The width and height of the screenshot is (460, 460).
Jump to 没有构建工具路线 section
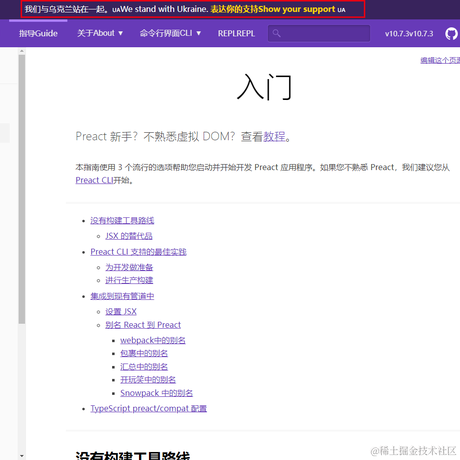(122, 220)
